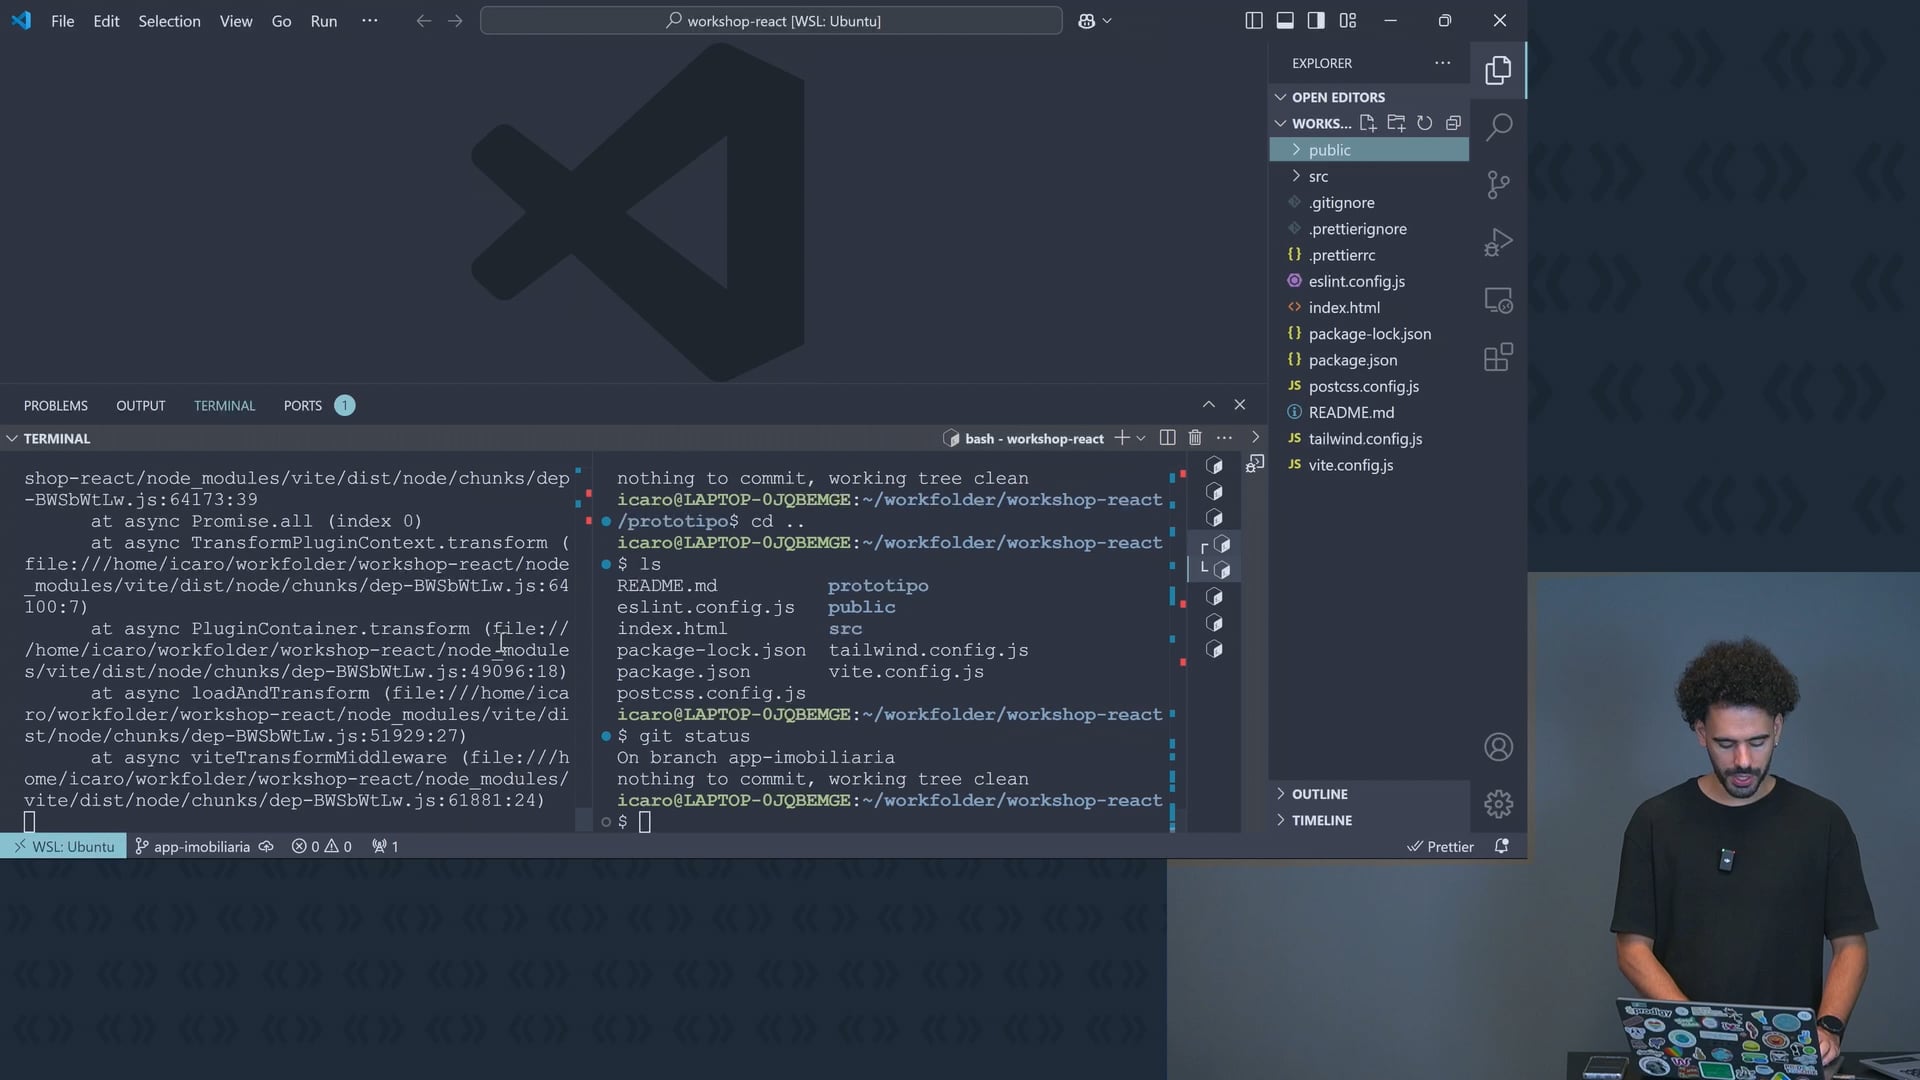
Task: Click the WSL: Ubuntu remote indicator
Action: point(63,847)
